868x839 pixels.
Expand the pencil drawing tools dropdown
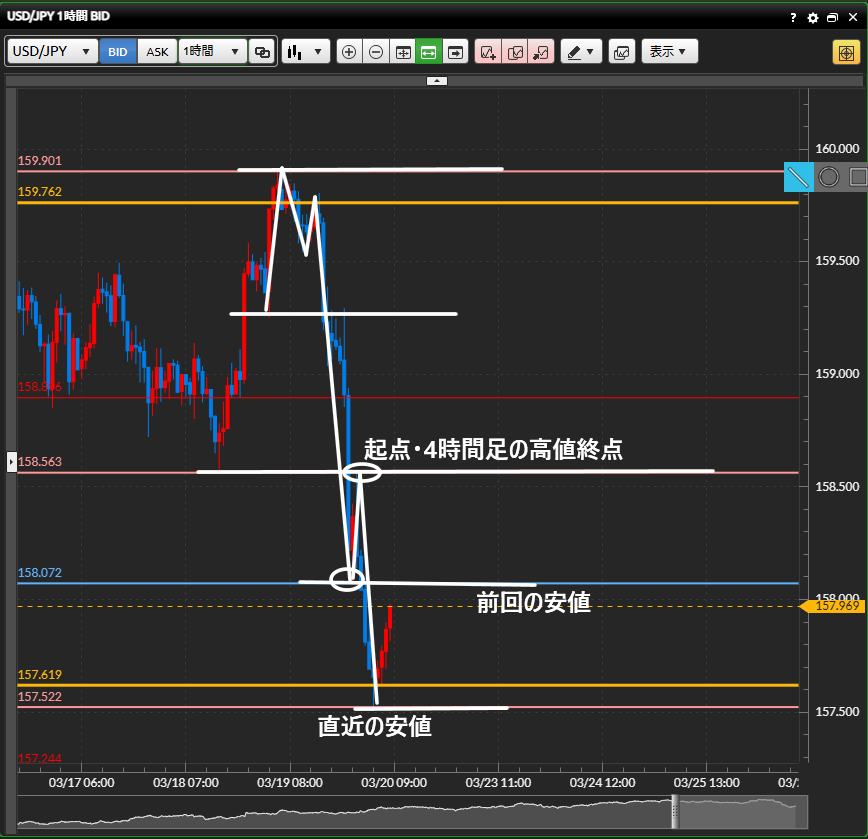[581, 52]
